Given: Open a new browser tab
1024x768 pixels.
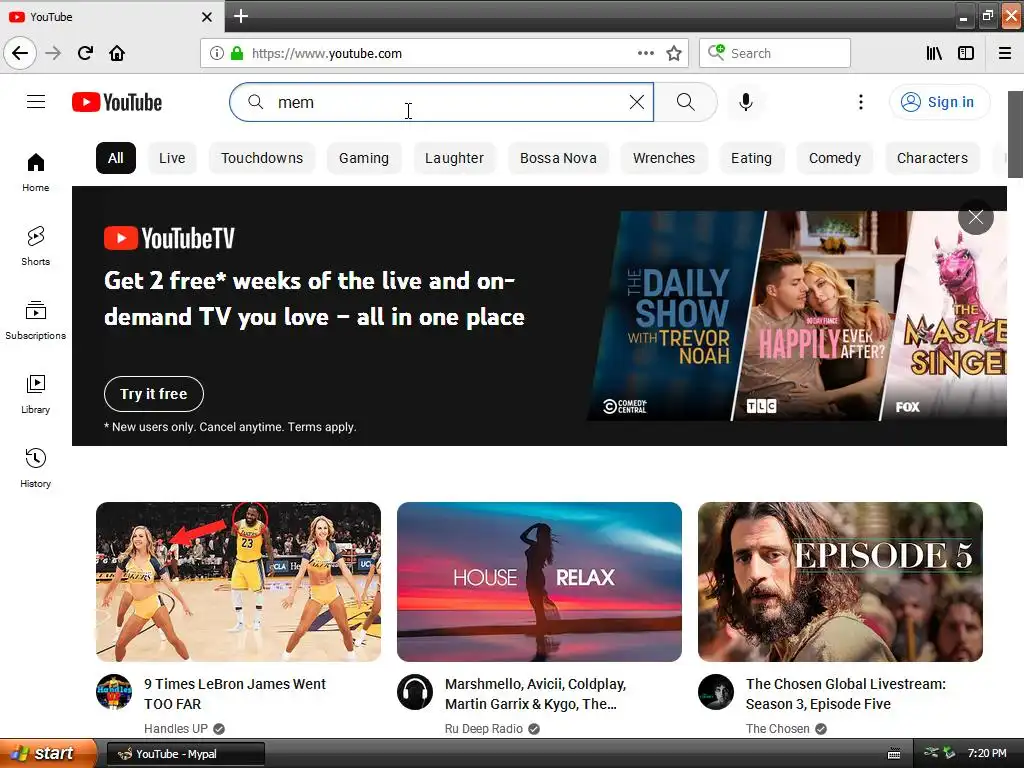Looking at the screenshot, I should click(x=241, y=16).
